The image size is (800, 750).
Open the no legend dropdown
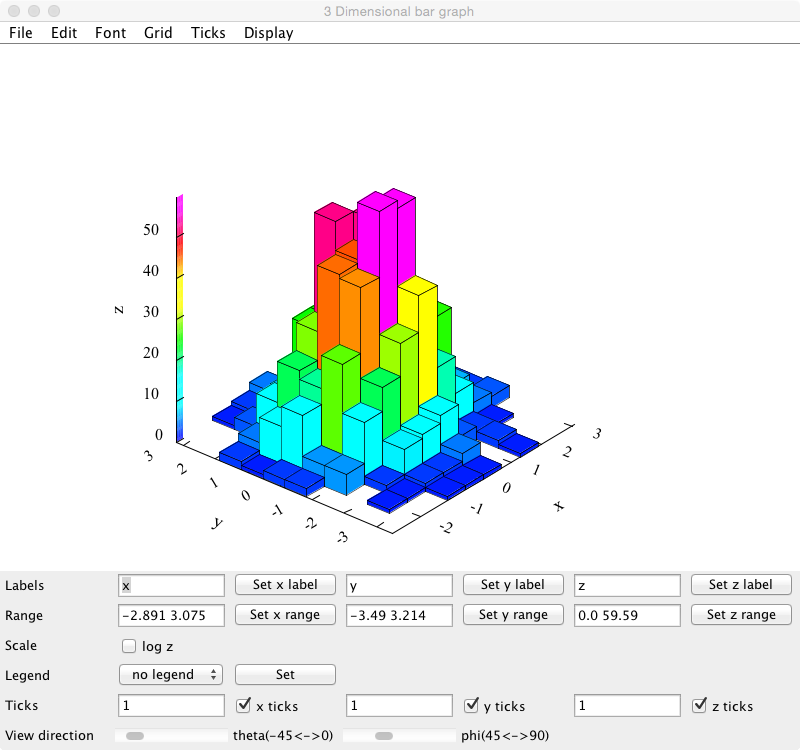point(171,674)
